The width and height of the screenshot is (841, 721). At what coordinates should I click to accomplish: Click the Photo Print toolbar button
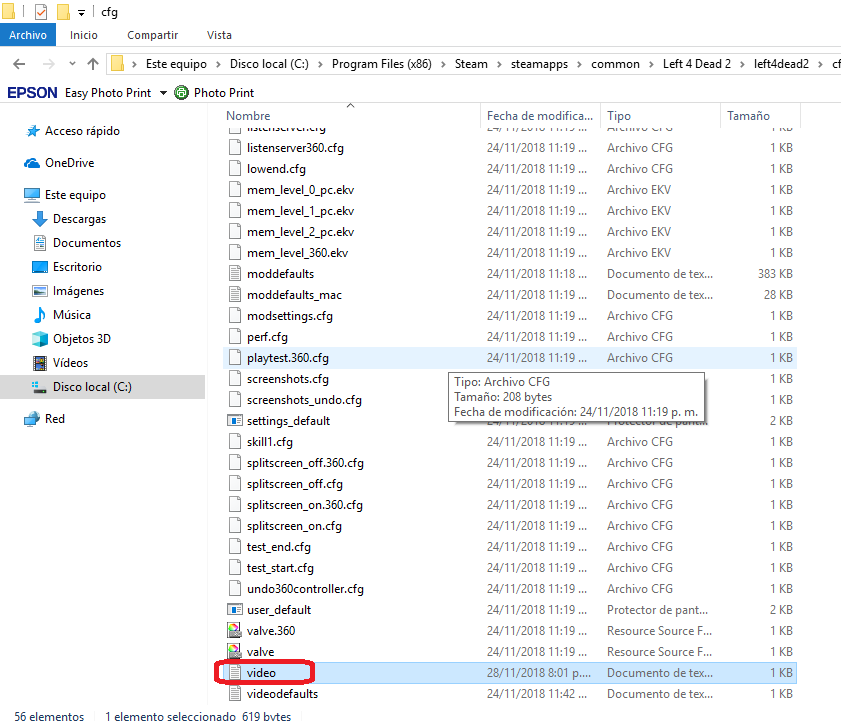point(215,93)
